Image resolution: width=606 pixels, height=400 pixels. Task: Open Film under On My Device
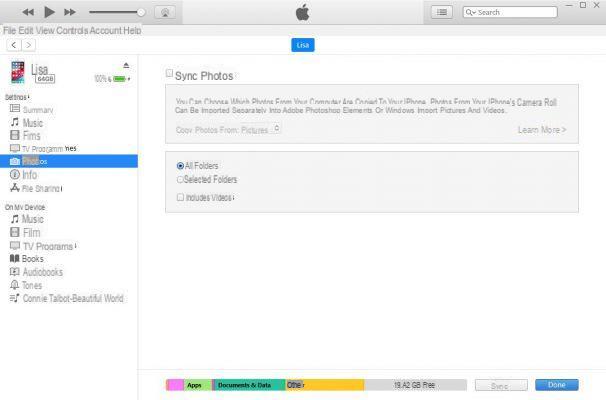point(25,232)
